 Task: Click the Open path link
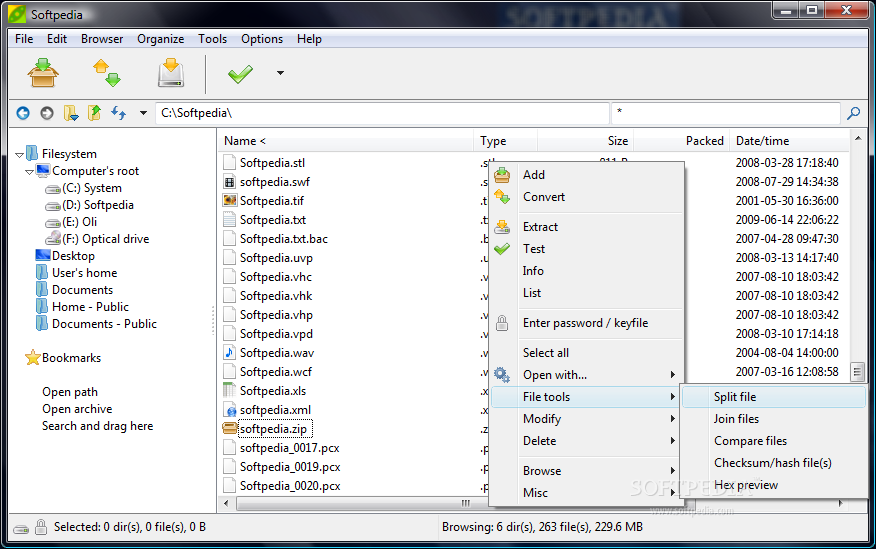[70, 392]
